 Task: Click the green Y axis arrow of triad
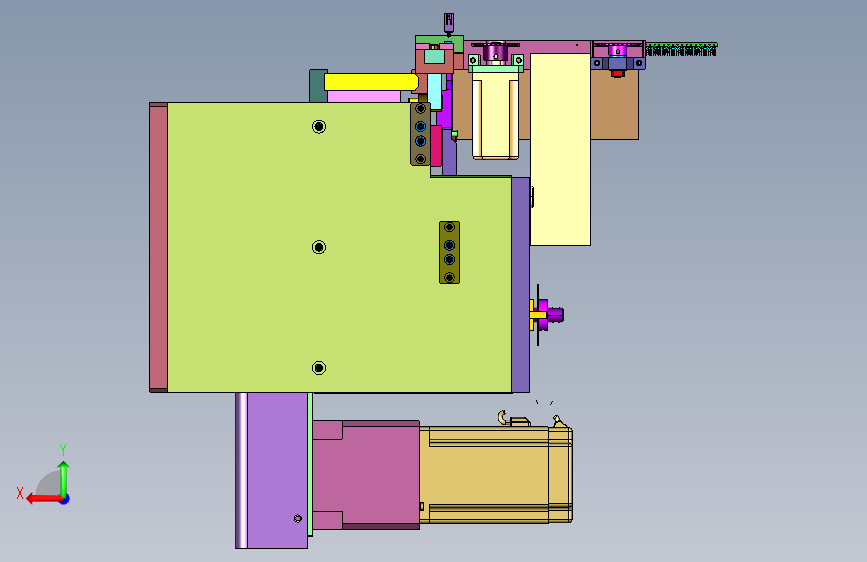tap(64, 478)
